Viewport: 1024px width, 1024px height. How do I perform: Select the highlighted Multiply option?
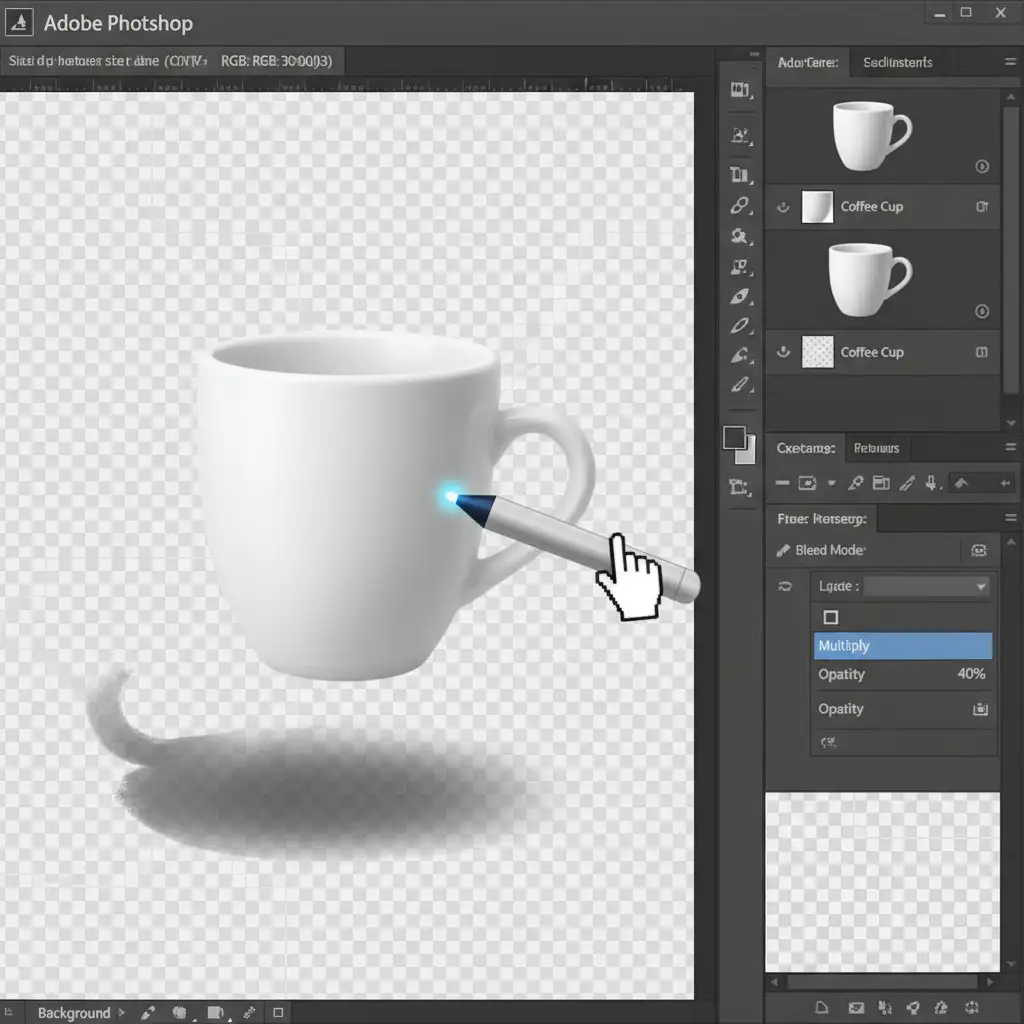click(x=903, y=646)
